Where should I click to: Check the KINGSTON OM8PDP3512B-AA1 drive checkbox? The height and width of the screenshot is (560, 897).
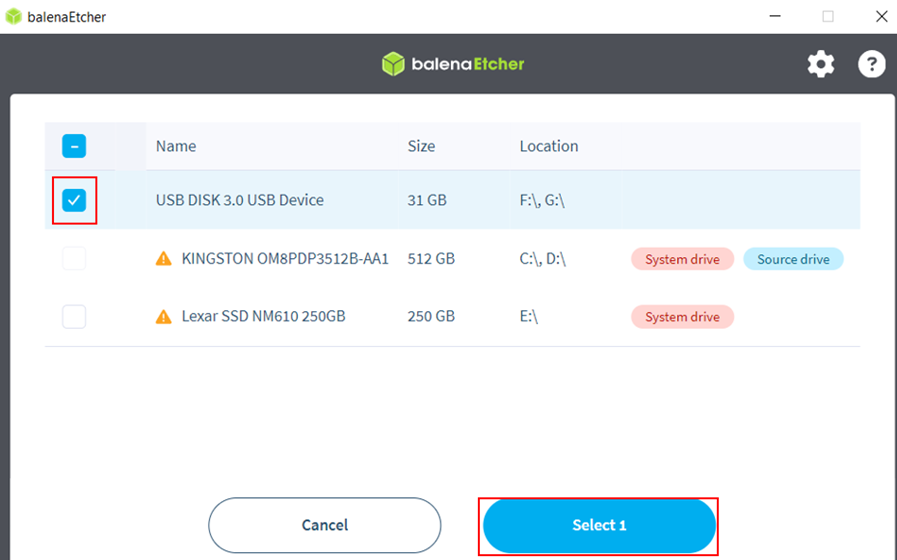tap(74, 259)
